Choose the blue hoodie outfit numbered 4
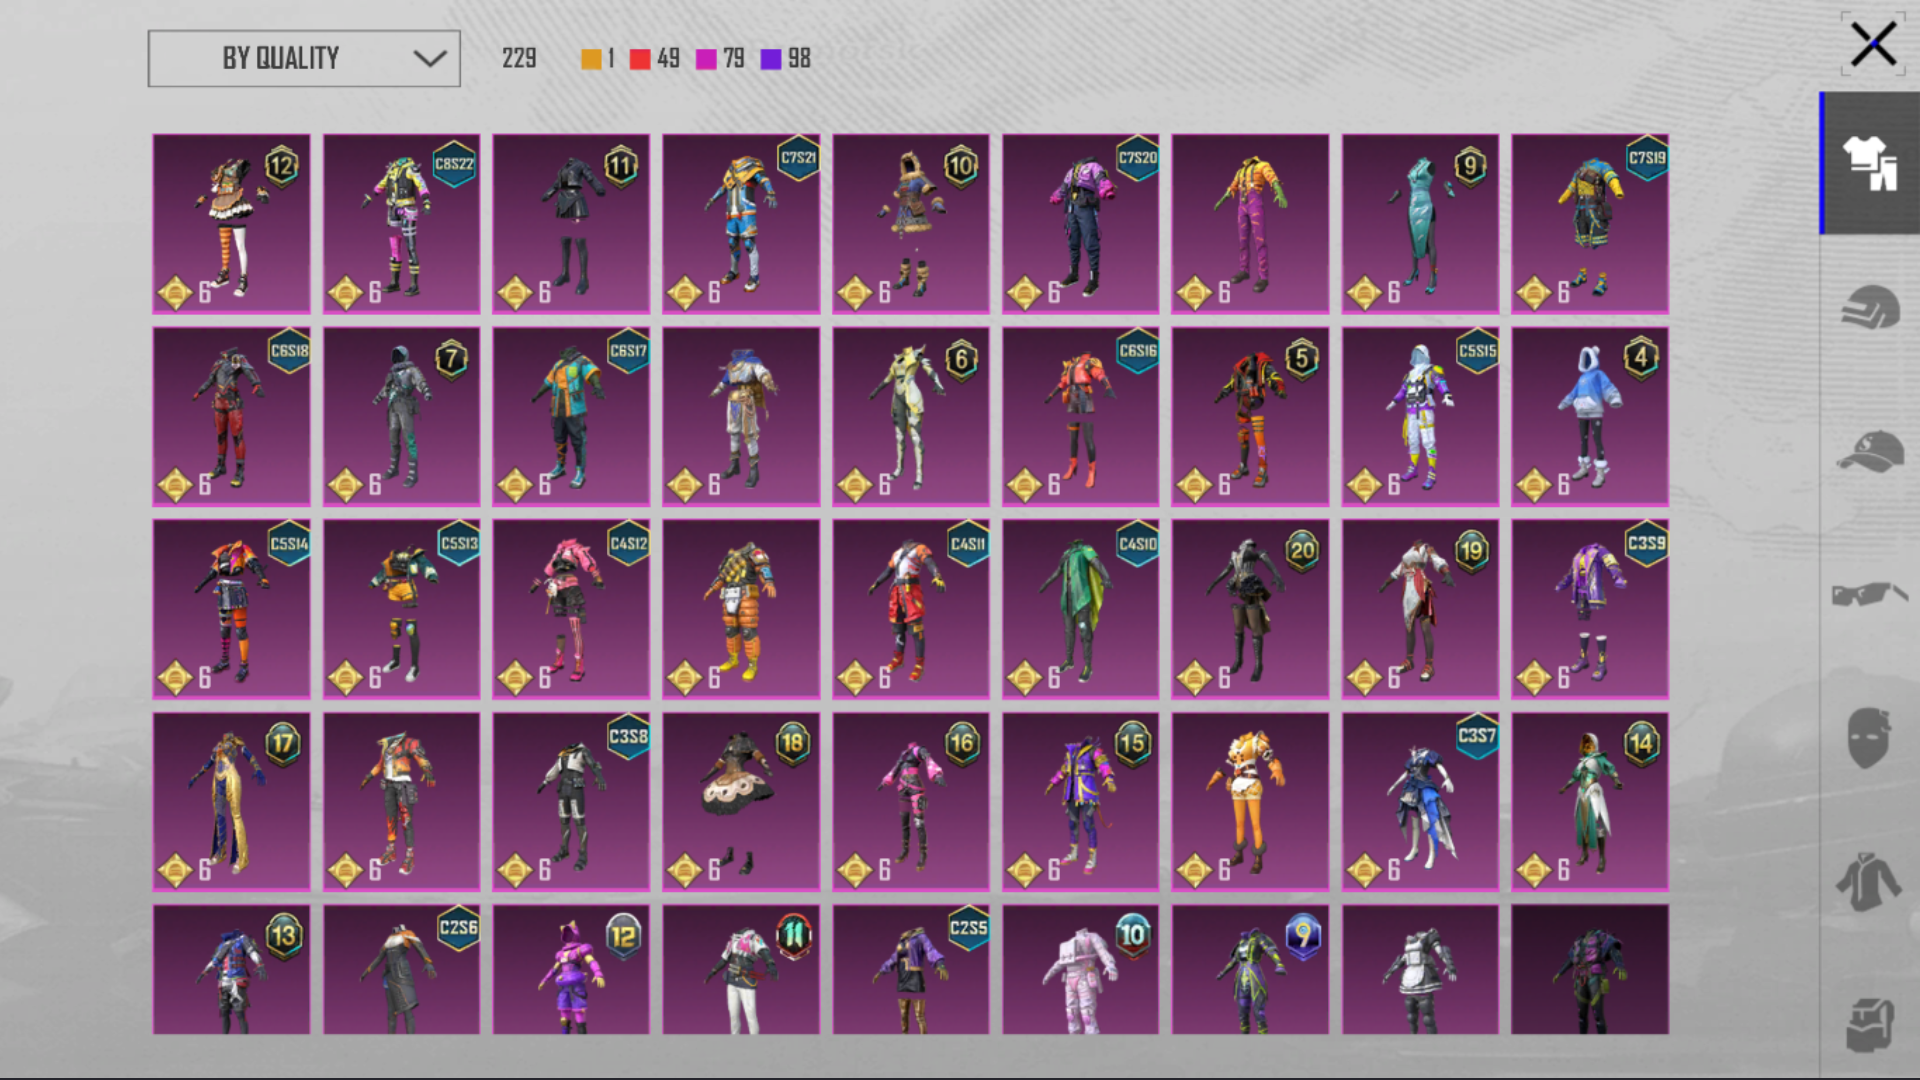The height and width of the screenshot is (1080, 1920). [x=1590, y=417]
